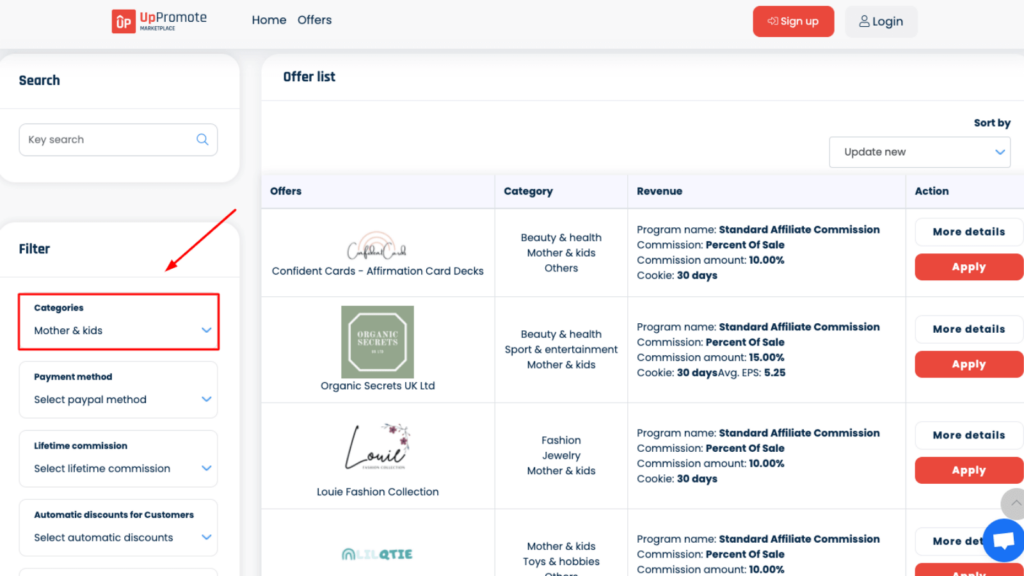Open the Sort by Update new dropdown
This screenshot has width=1024, height=576.
[x=920, y=152]
